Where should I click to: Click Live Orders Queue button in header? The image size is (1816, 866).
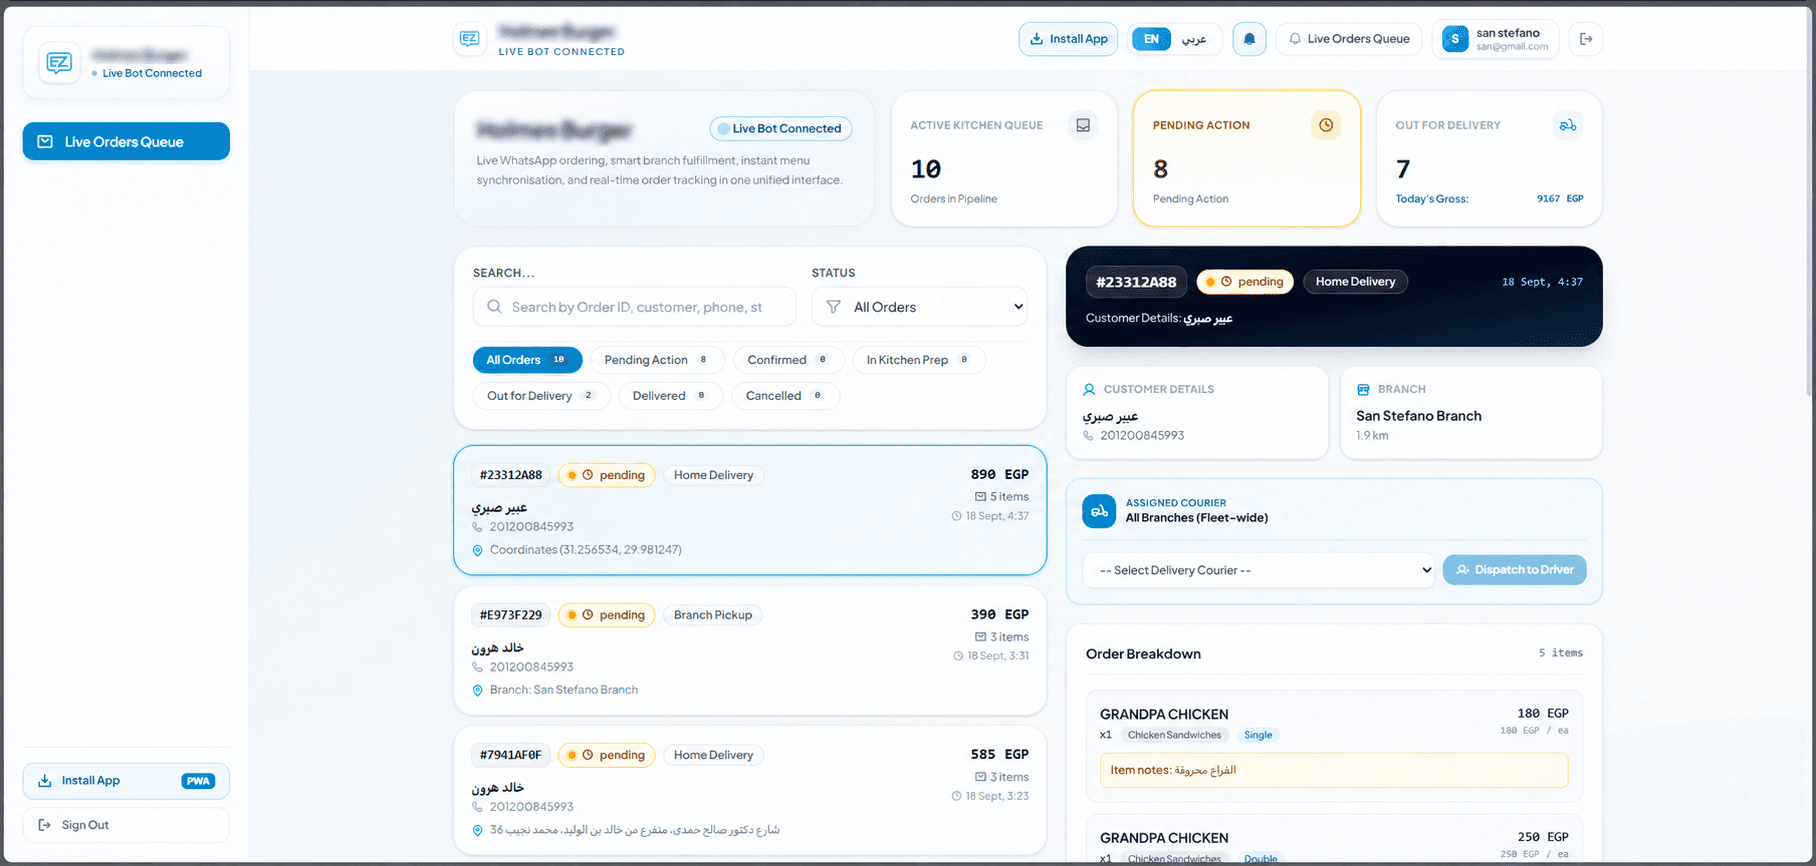click(x=1348, y=39)
